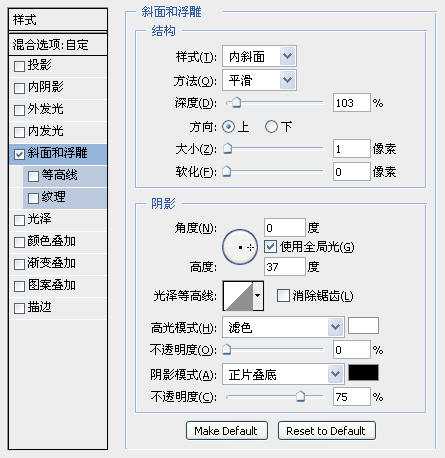
Task: Click the highlight 不透明度(O) slider handle
Action: coord(227,350)
